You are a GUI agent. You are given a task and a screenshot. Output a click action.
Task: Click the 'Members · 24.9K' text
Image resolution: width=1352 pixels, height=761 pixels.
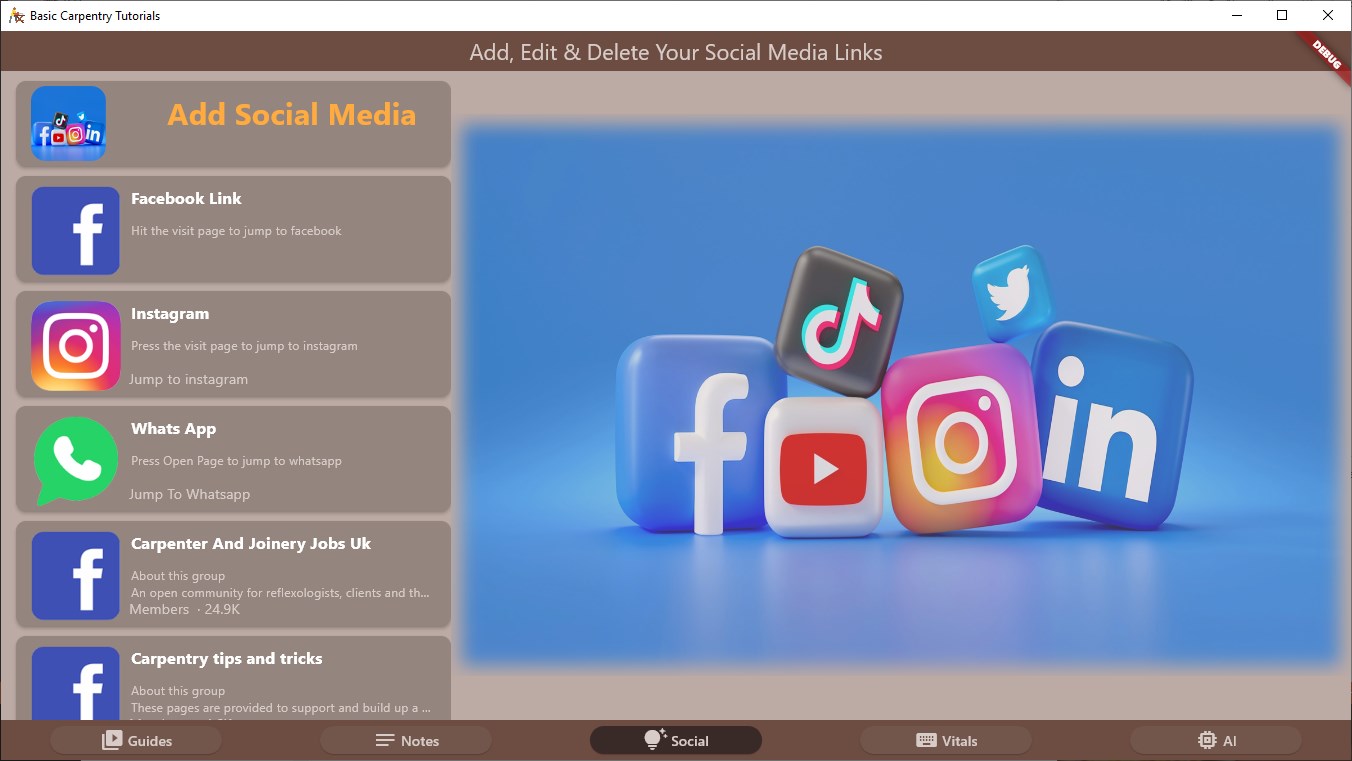[184, 609]
